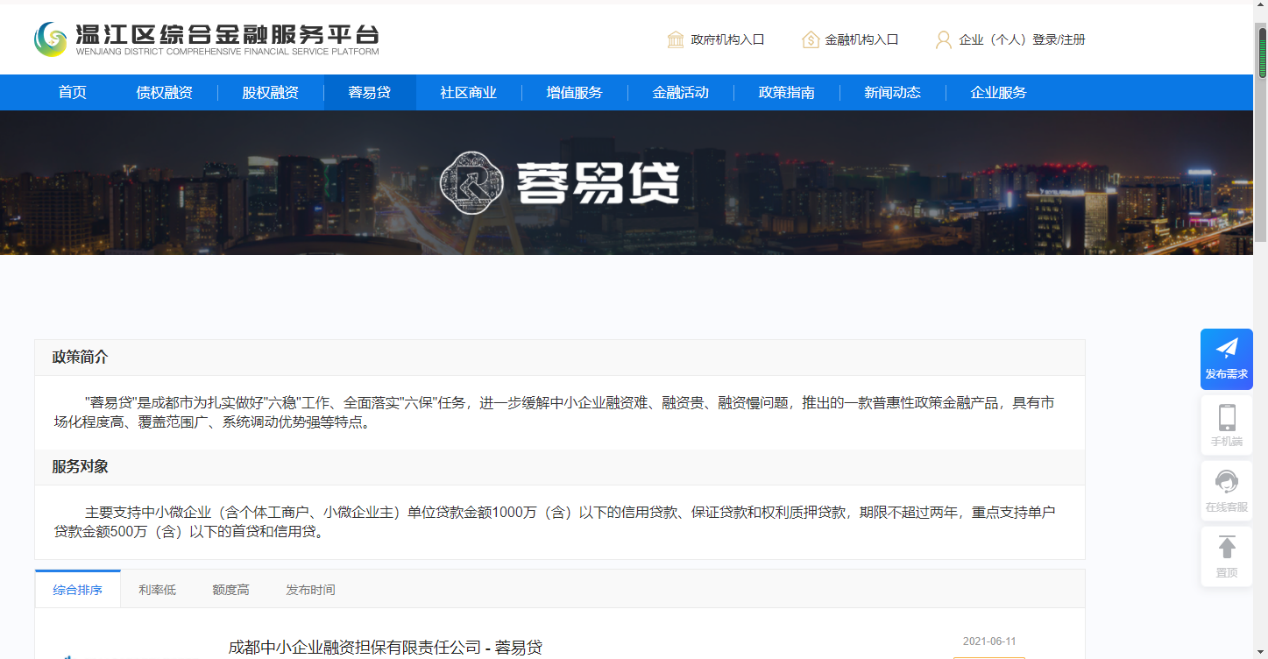Select 股权融资 in the navigation bar
Viewport: 1268px width, 659px height.
point(270,93)
